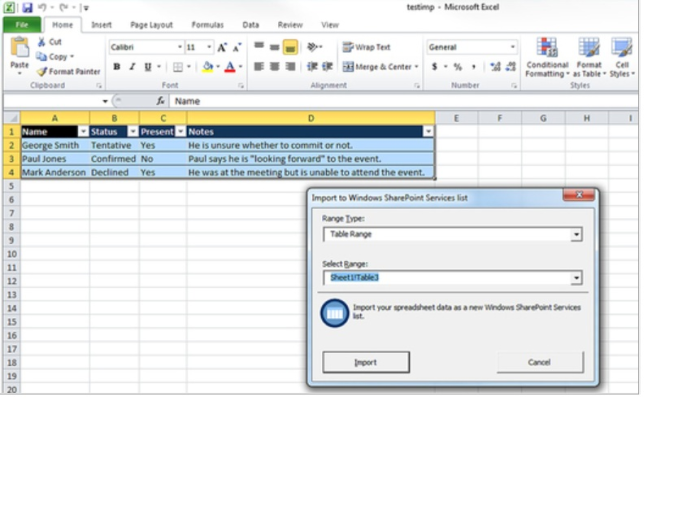Open the Notes column filter dropdown
The height and width of the screenshot is (523, 700).
(x=428, y=132)
